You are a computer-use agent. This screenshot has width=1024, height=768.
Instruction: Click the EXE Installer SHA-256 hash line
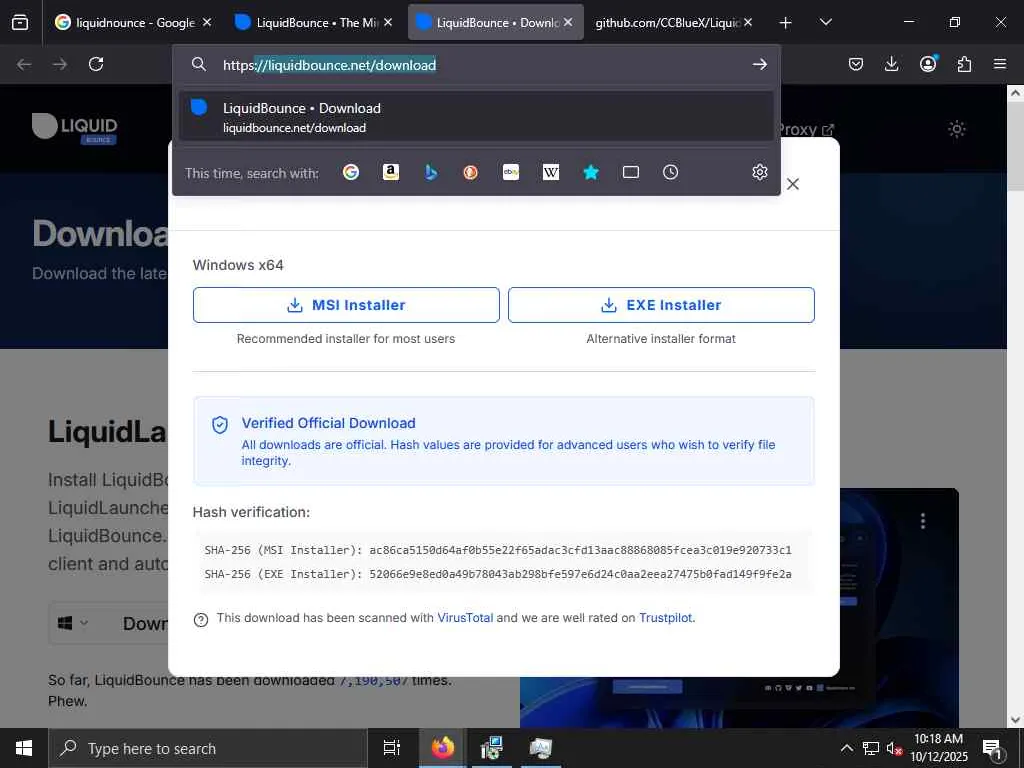click(x=498, y=574)
